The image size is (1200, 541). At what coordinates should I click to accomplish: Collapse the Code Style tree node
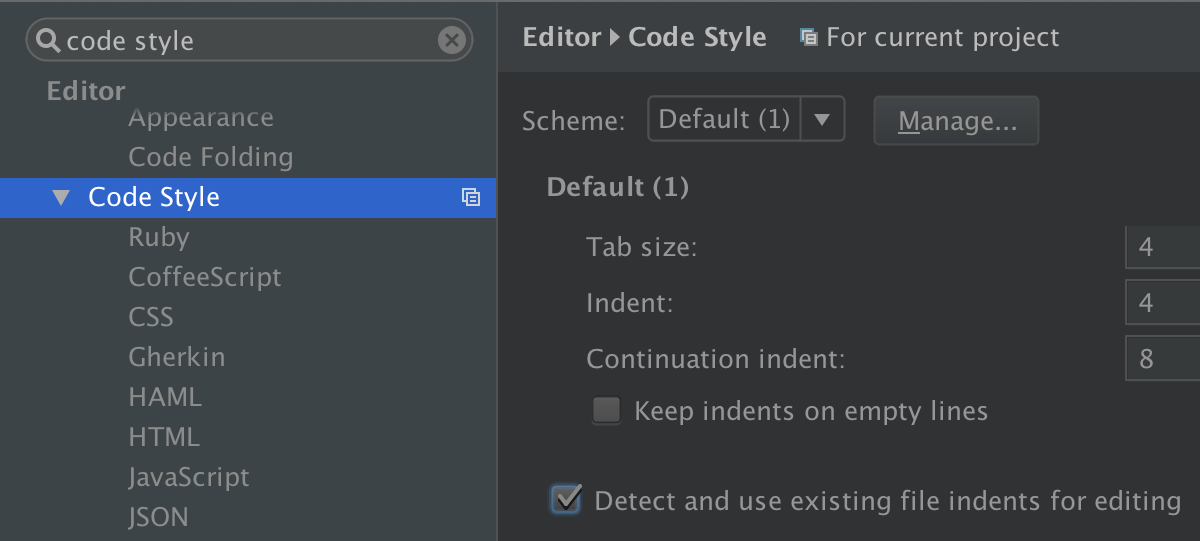(x=62, y=197)
